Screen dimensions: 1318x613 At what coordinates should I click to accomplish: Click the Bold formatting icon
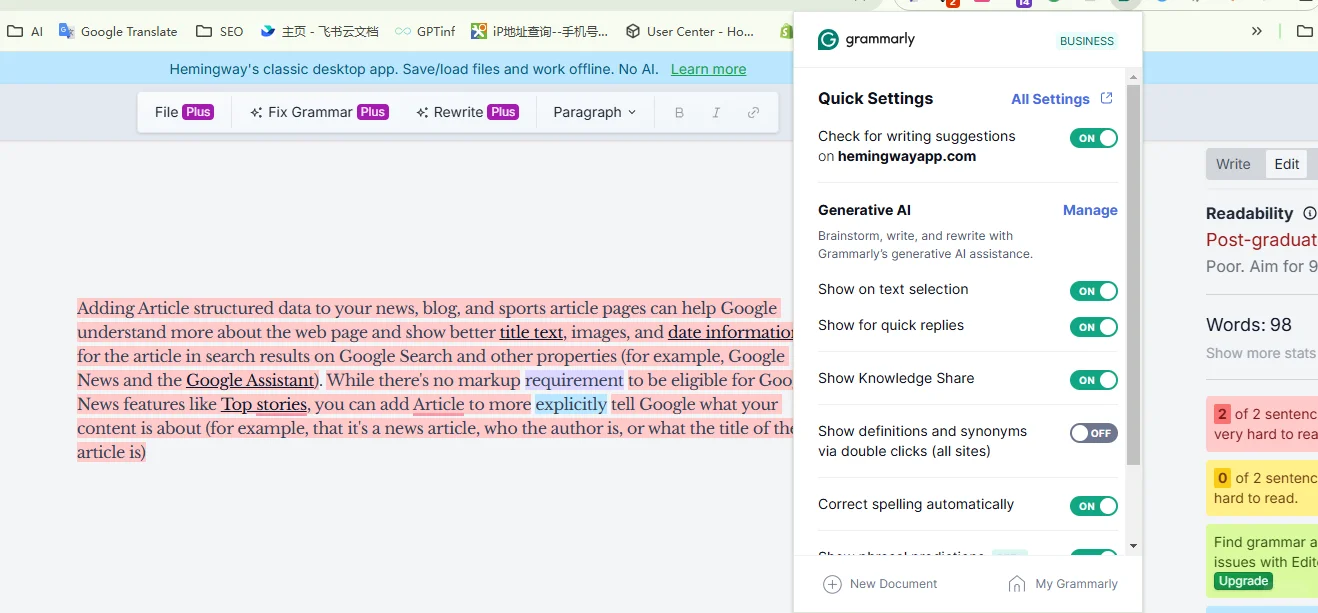(x=679, y=113)
